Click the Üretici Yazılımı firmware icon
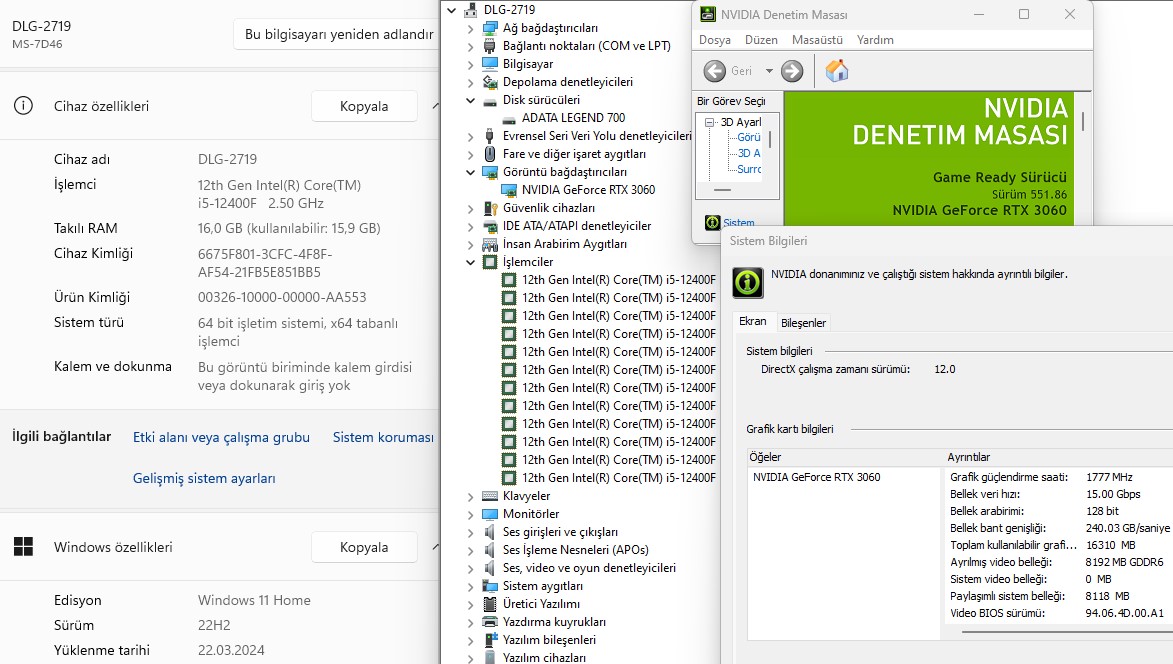The width and height of the screenshot is (1173, 664). [490, 603]
